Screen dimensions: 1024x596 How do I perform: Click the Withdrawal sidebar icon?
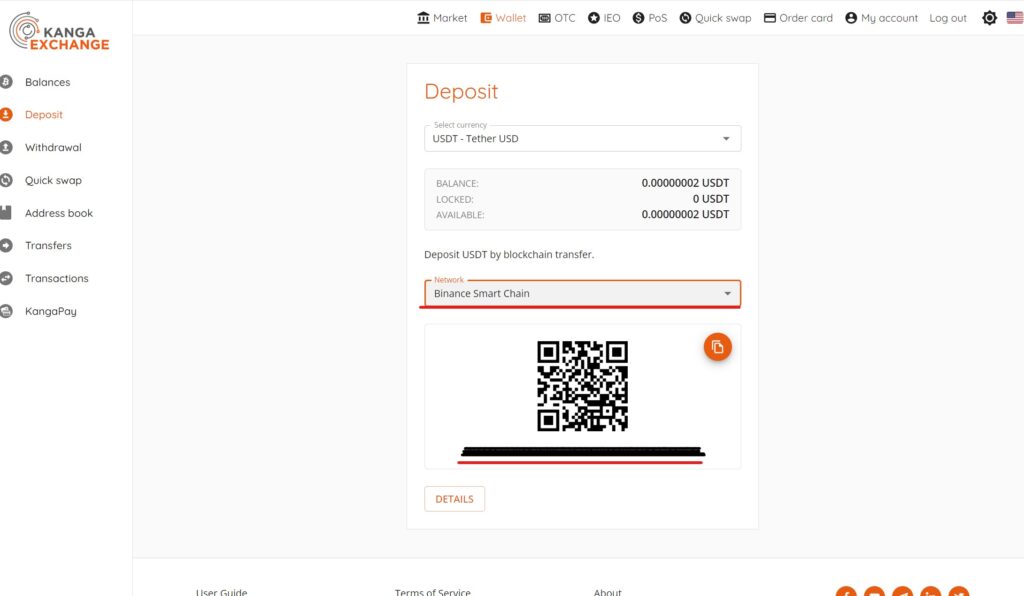coord(6,147)
